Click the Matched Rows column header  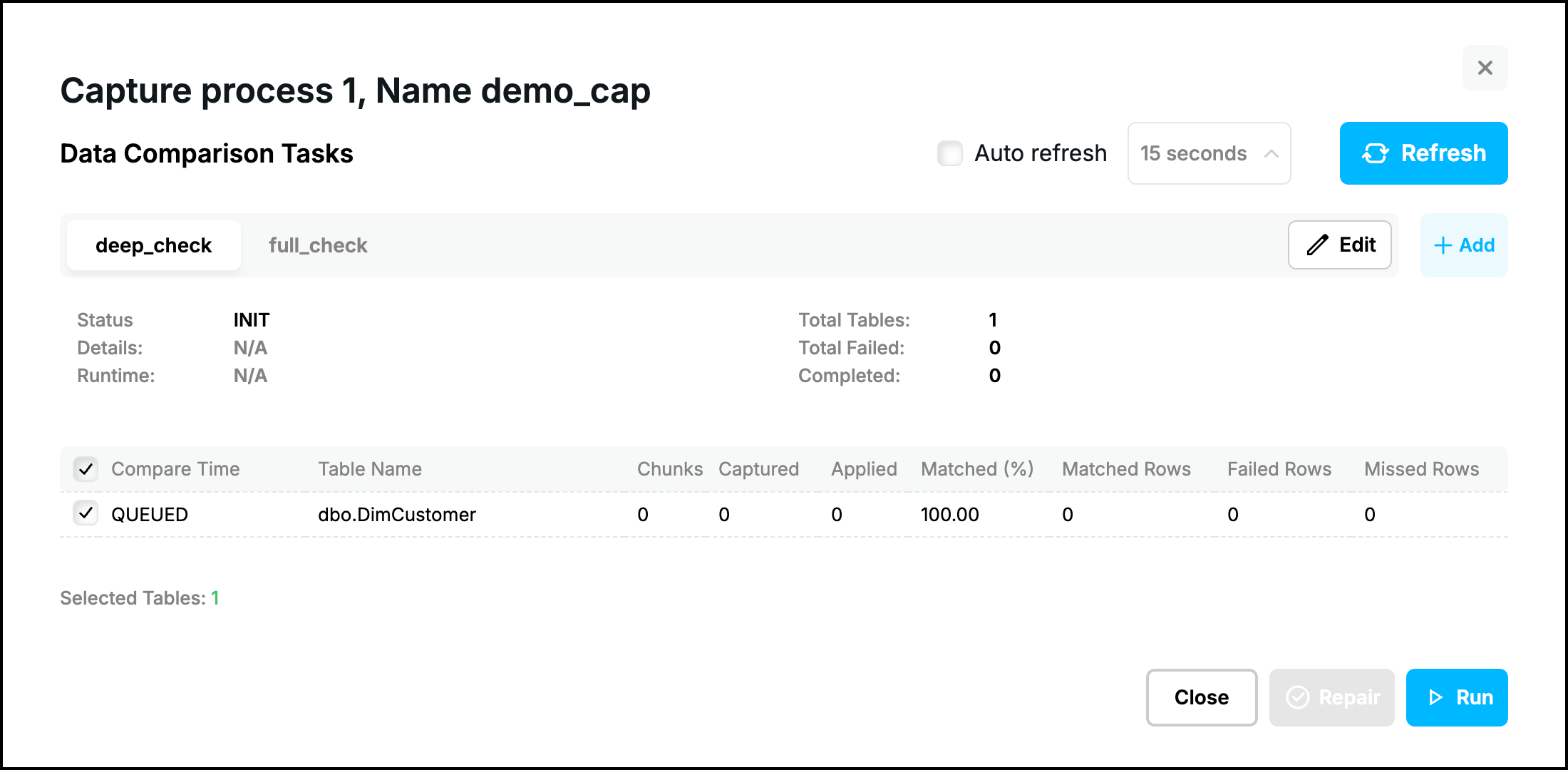pyautogui.click(x=1127, y=469)
